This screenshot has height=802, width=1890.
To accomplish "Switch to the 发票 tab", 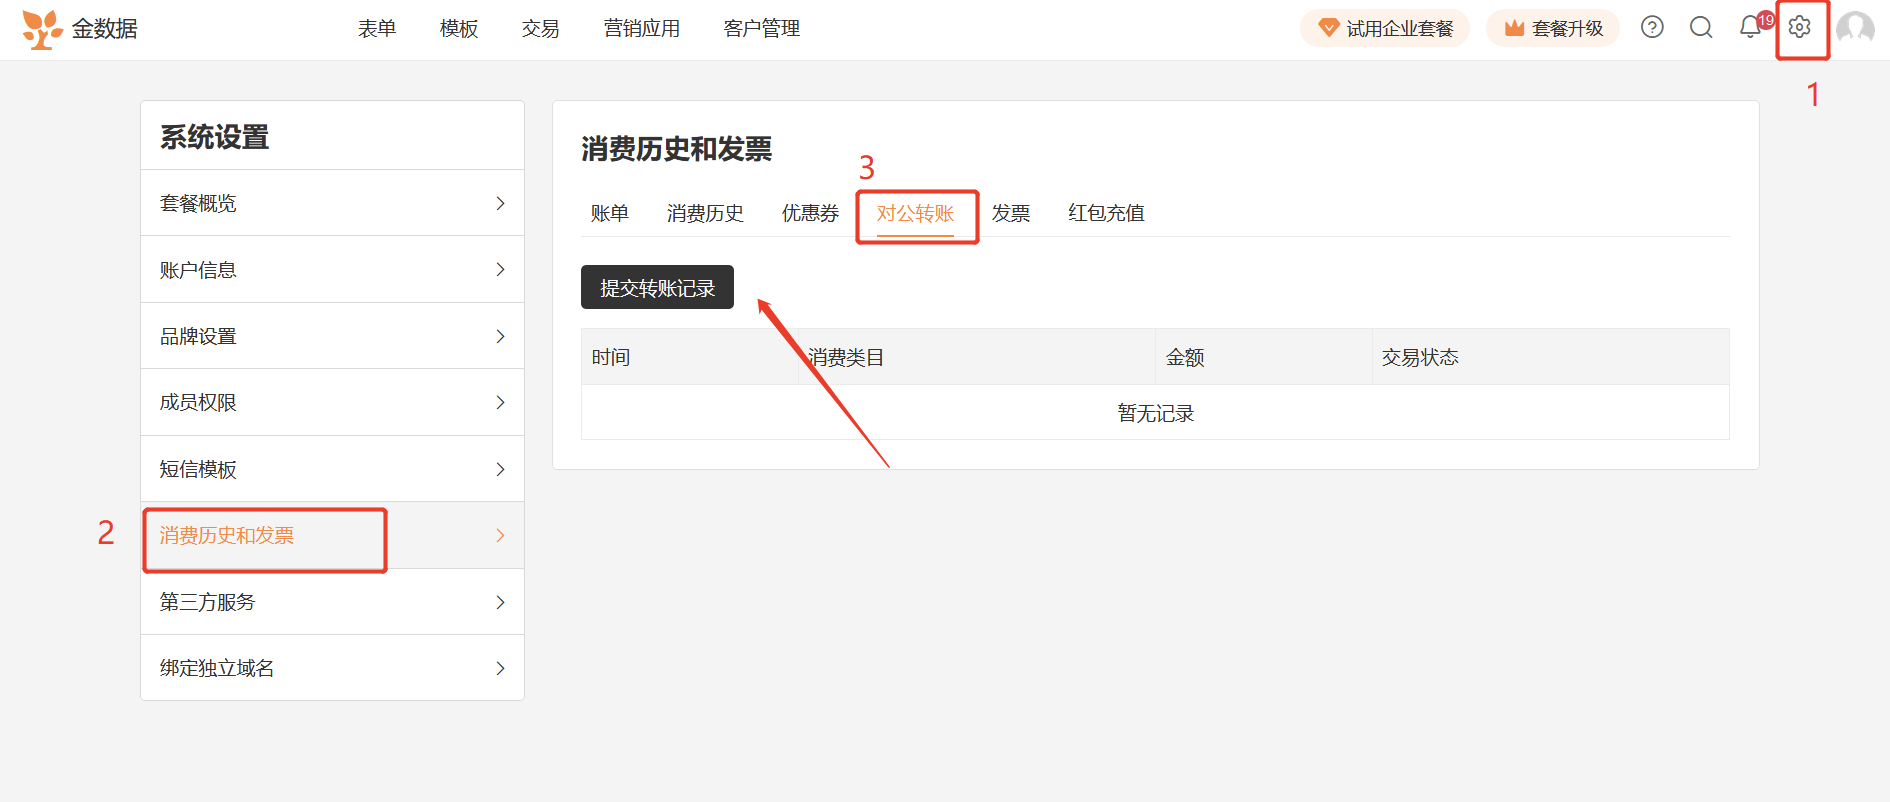I will [x=1011, y=213].
